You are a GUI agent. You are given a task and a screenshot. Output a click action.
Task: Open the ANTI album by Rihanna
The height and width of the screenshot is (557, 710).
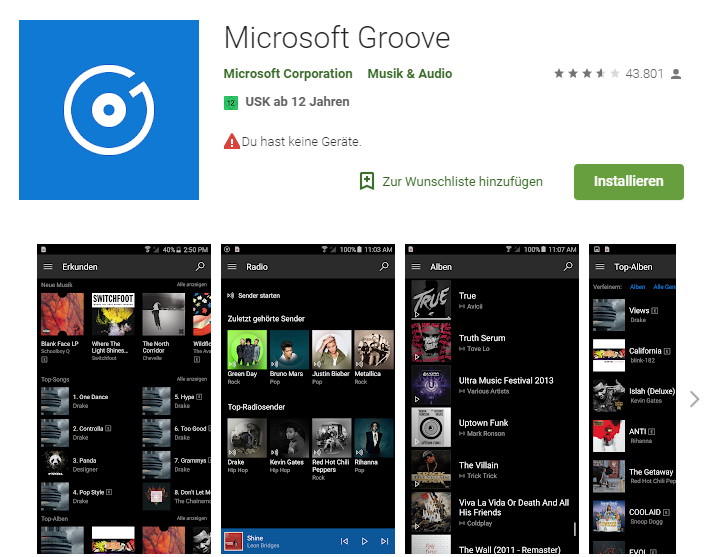tap(634, 436)
